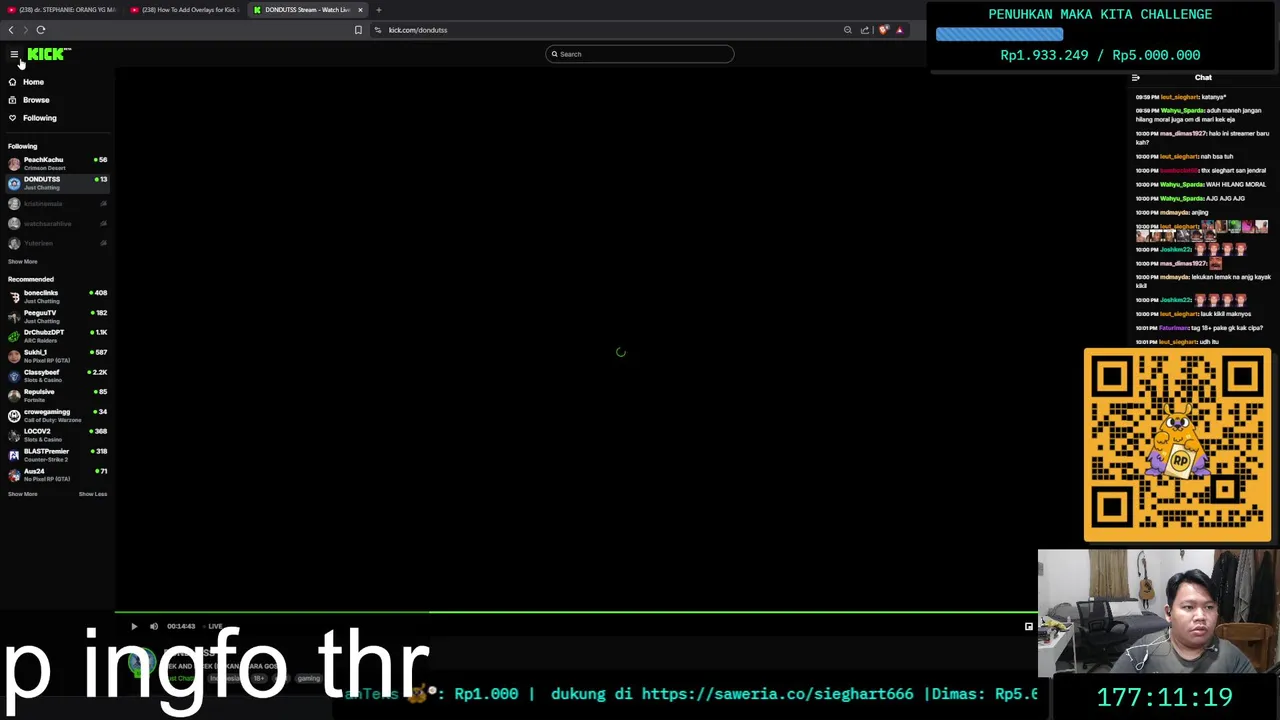Screen dimensions: 1280x720
Task: Open offline channel watchsarahlive
Action: click(x=58, y=224)
